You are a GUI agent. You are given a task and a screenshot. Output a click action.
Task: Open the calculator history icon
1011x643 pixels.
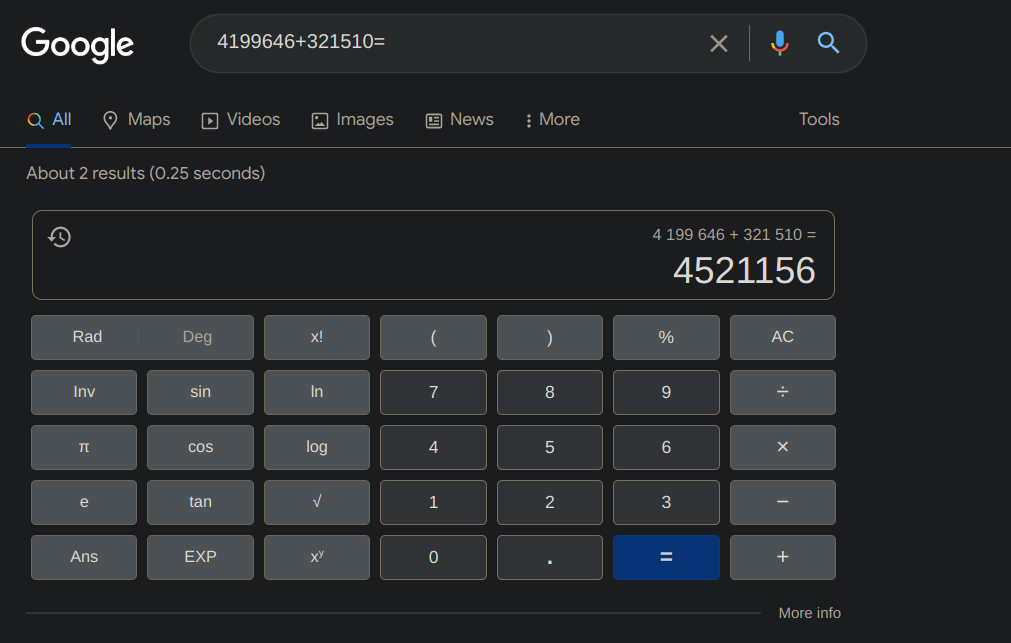(60, 237)
